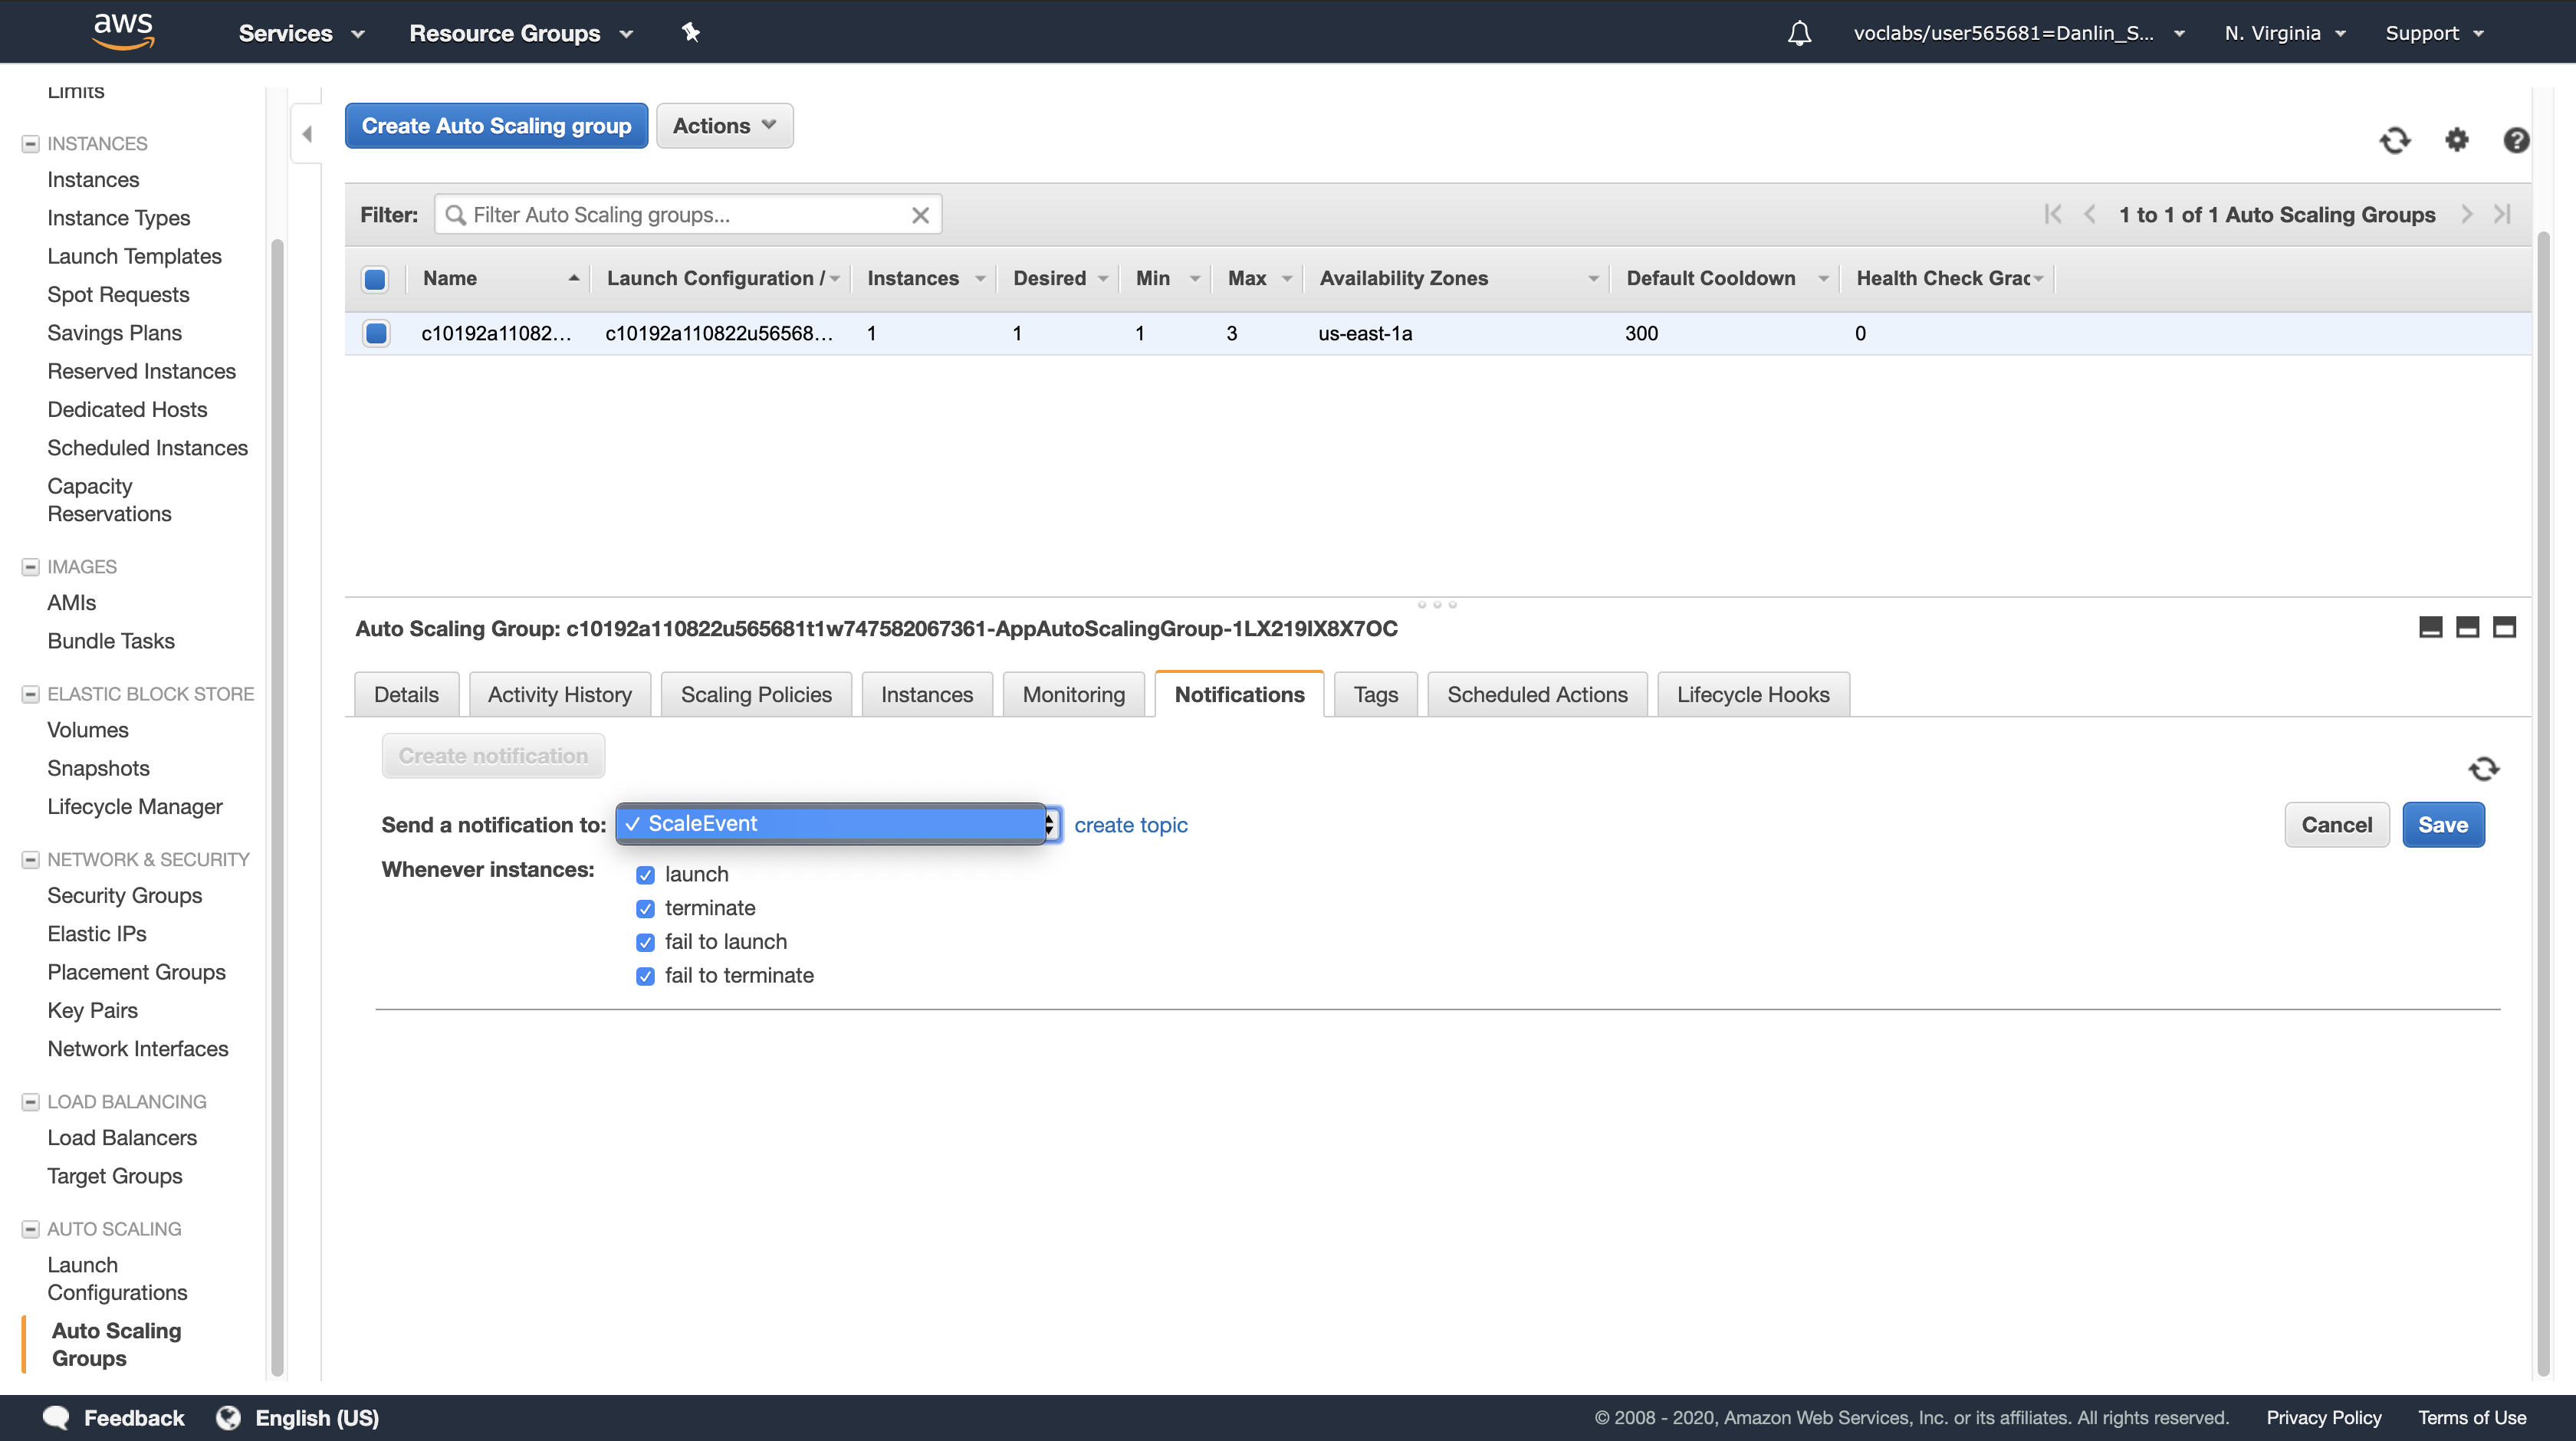This screenshot has width=2576, height=1441.
Task: Click the notifications bell icon
Action: (1799, 33)
